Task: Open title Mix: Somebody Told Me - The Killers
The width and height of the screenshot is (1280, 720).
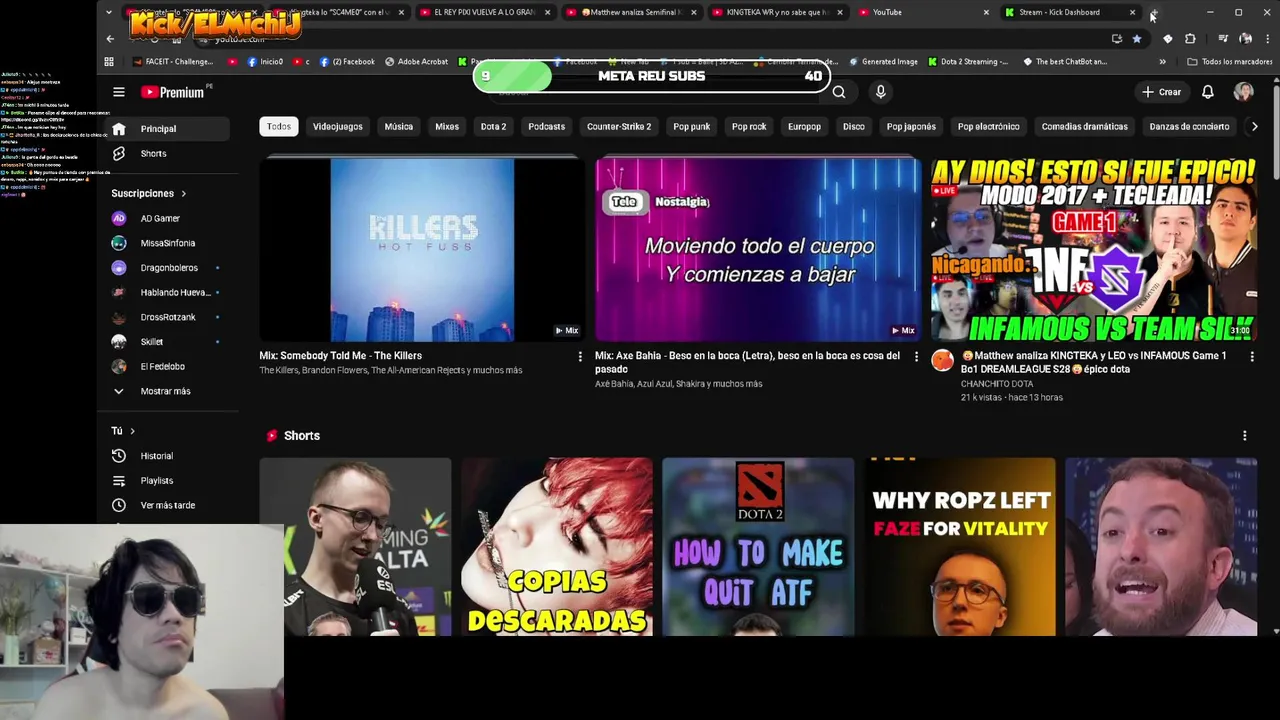Action: tap(341, 356)
